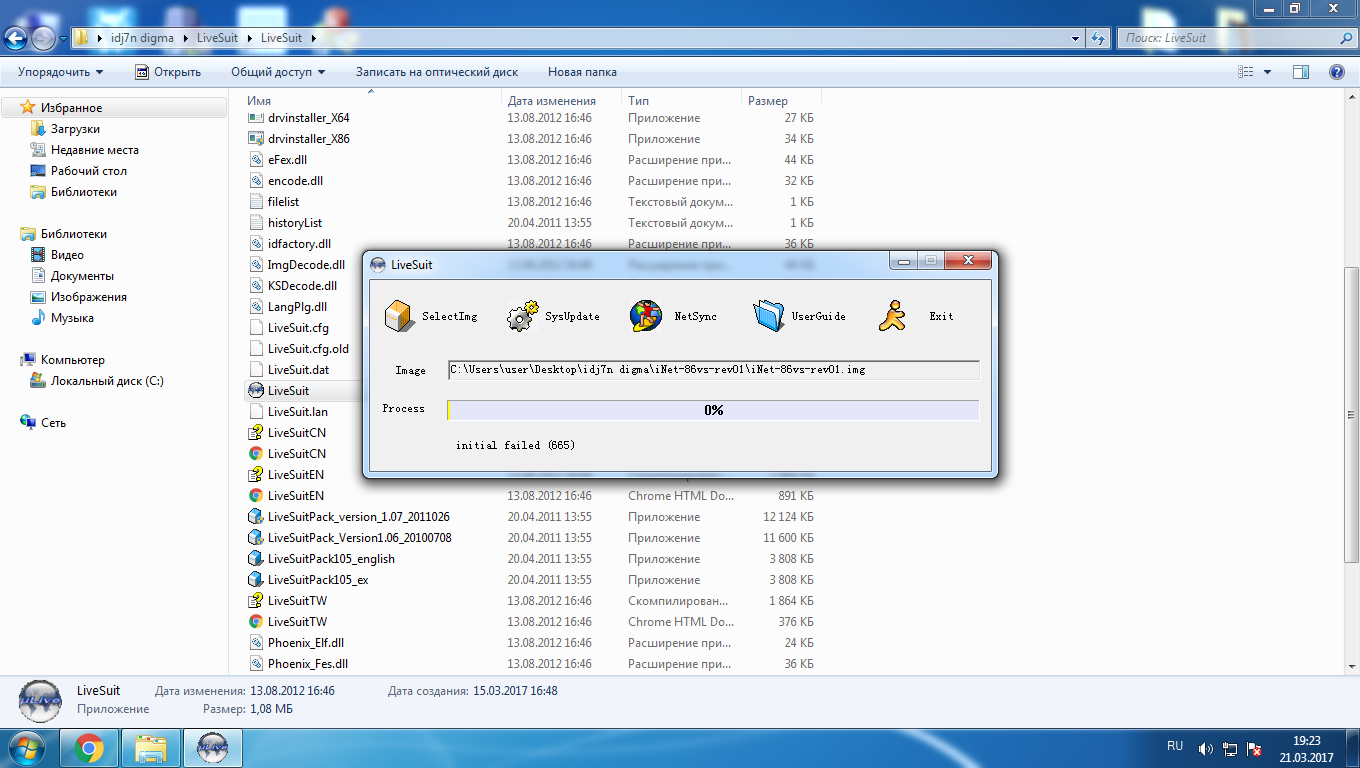Click the Windows Start button

click(x=27, y=747)
